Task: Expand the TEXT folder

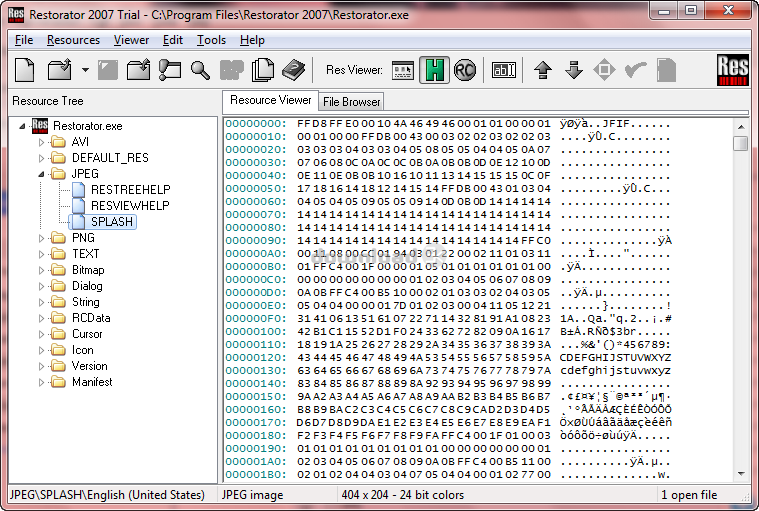Action: tap(41, 254)
